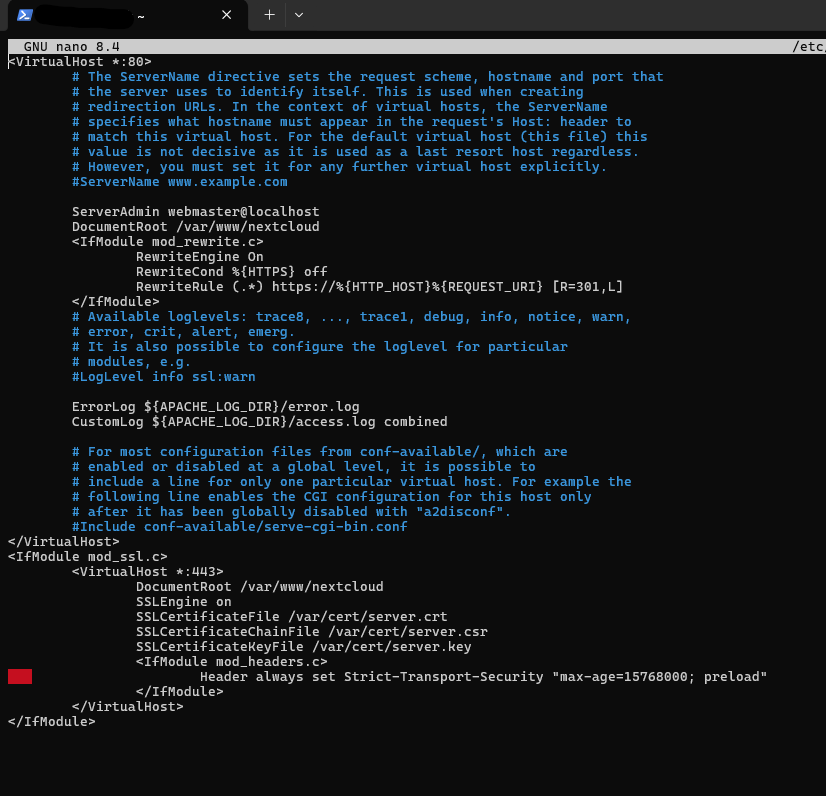Place cursor on RewriteCond %{HTTPS} off
Image resolution: width=826 pixels, height=796 pixels.
coord(231,272)
